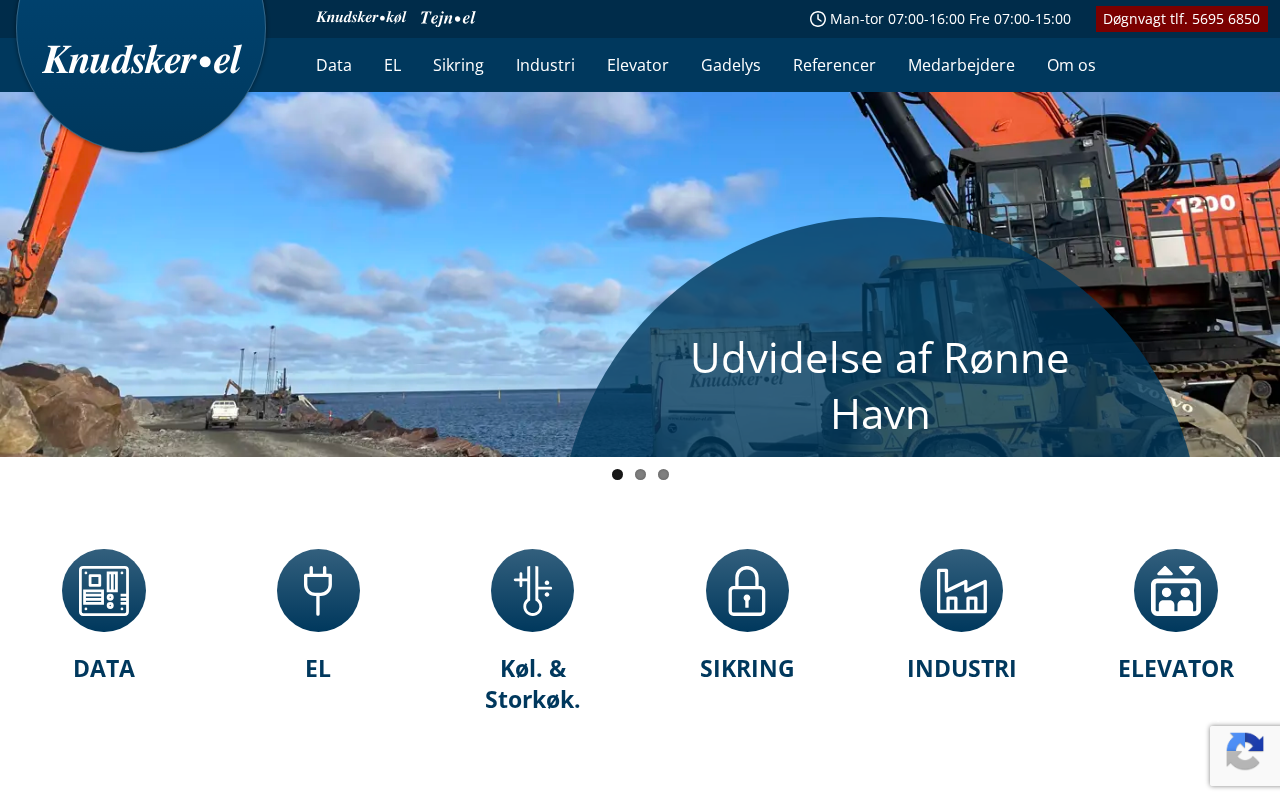Image resolution: width=1280 pixels, height=800 pixels.
Task: Open the Data menu item
Action: click(x=334, y=65)
